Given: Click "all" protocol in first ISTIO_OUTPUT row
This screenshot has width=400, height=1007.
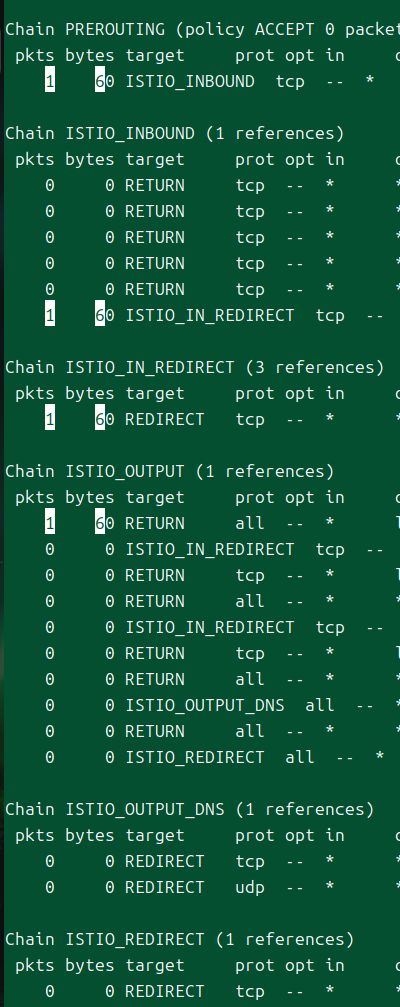Looking at the screenshot, I should coord(250,523).
